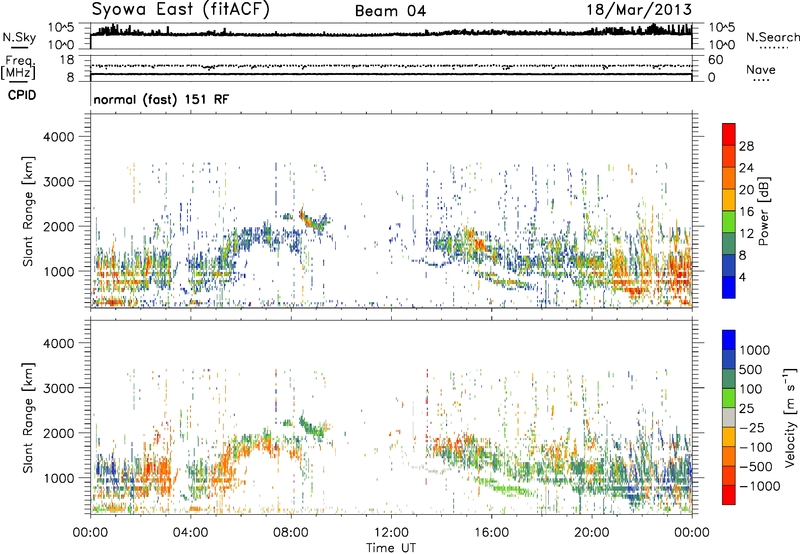Click the 'Nave' legend label
This screenshot has width=800, height=554.
[761, 69]
